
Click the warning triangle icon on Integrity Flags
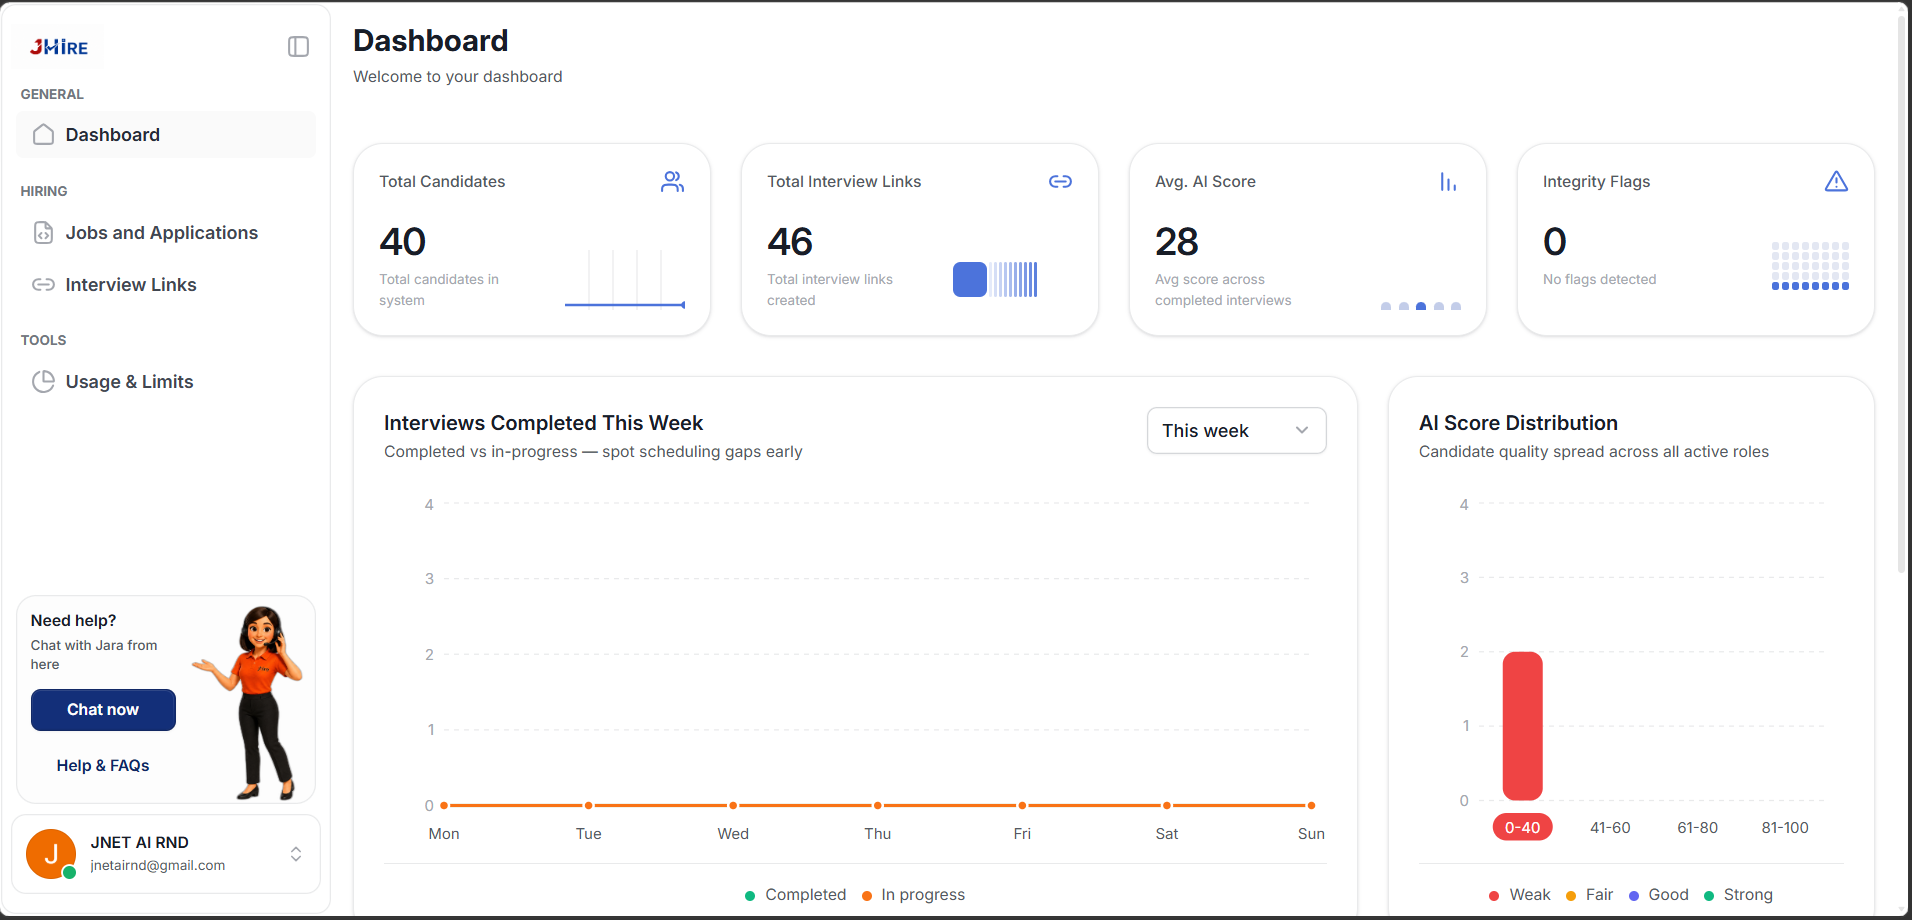point(1836,182)
